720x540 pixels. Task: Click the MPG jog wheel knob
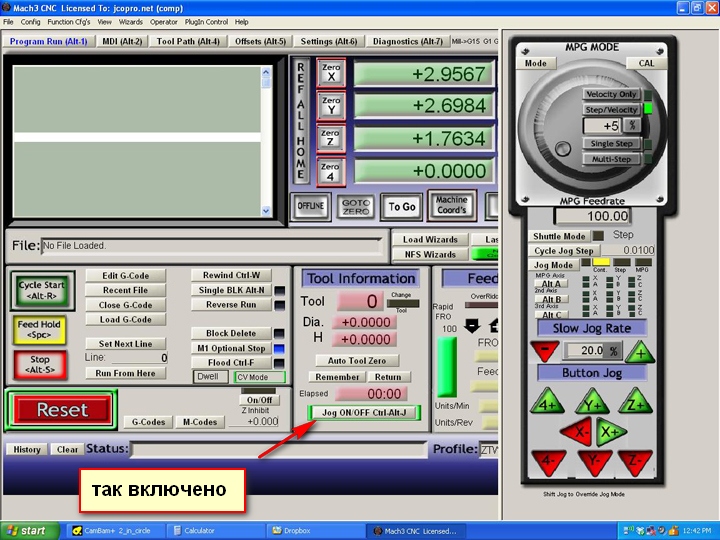coord(562,148)
